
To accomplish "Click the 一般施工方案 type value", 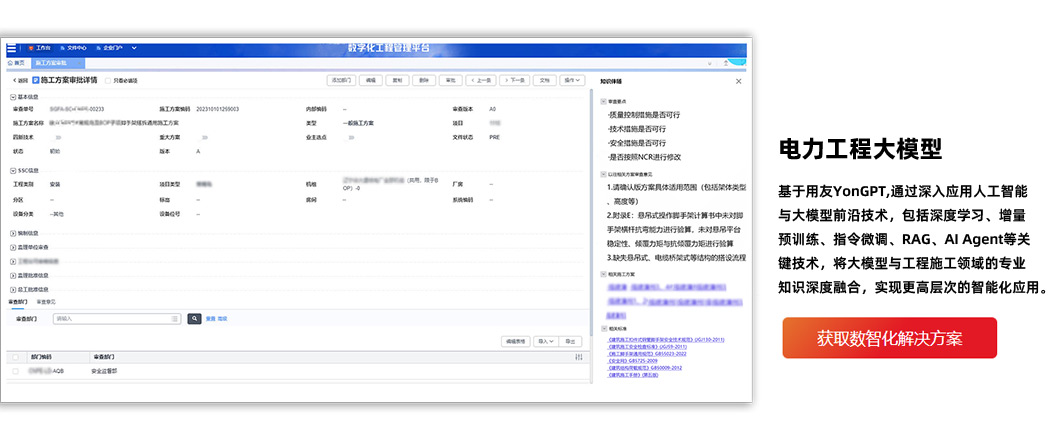I will [358, 123].
